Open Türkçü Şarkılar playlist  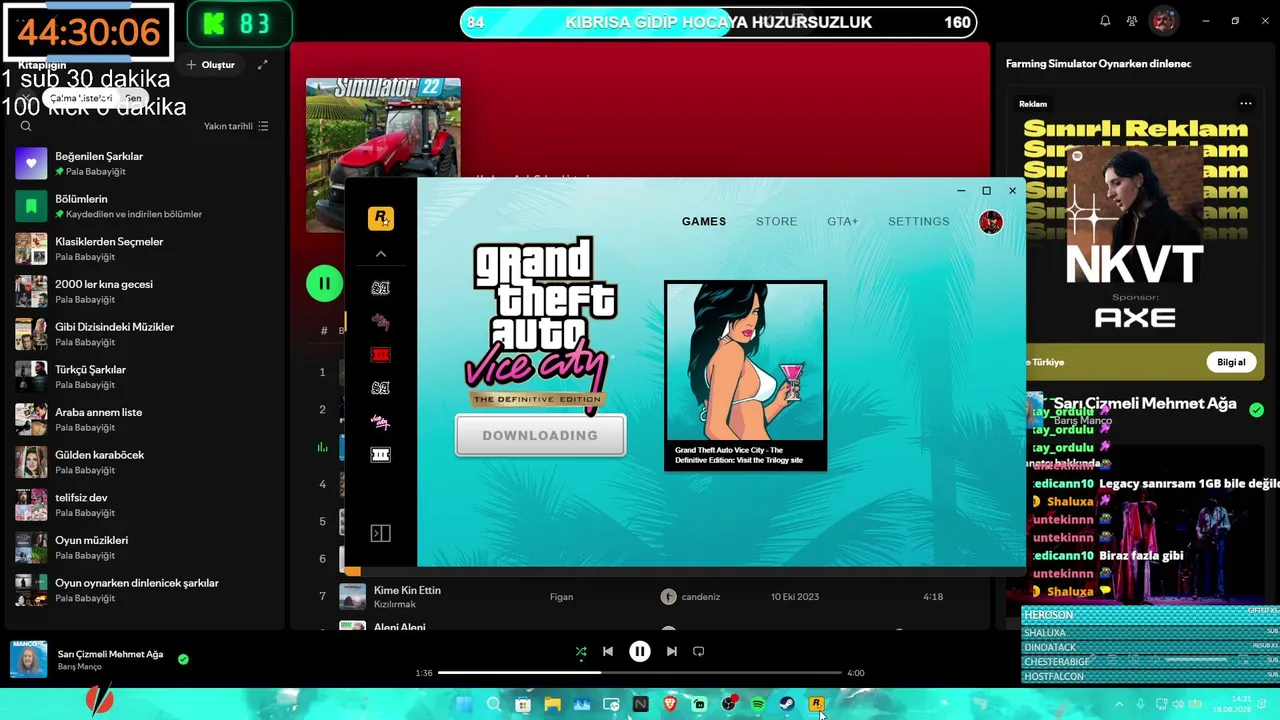tap(143, 377)
